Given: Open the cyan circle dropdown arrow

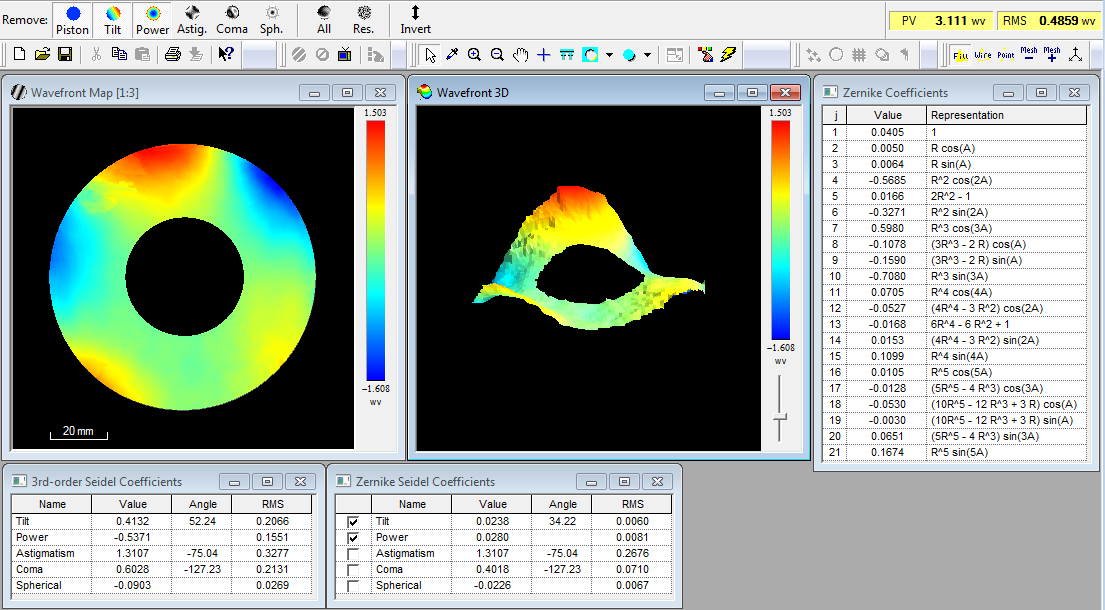Looking at the screenshot, I should (647, 54).
